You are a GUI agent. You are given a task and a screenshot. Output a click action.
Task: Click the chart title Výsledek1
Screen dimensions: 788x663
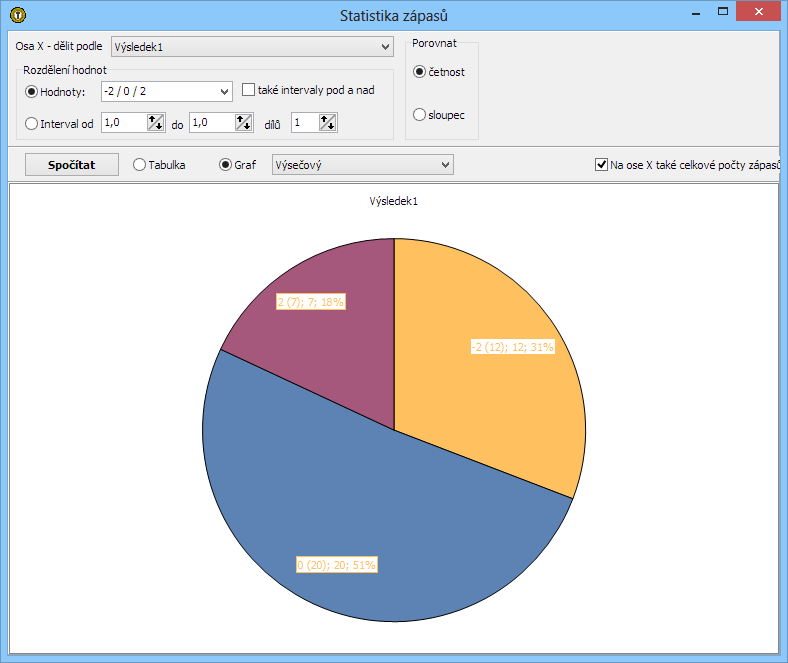[x=393, y=201]
